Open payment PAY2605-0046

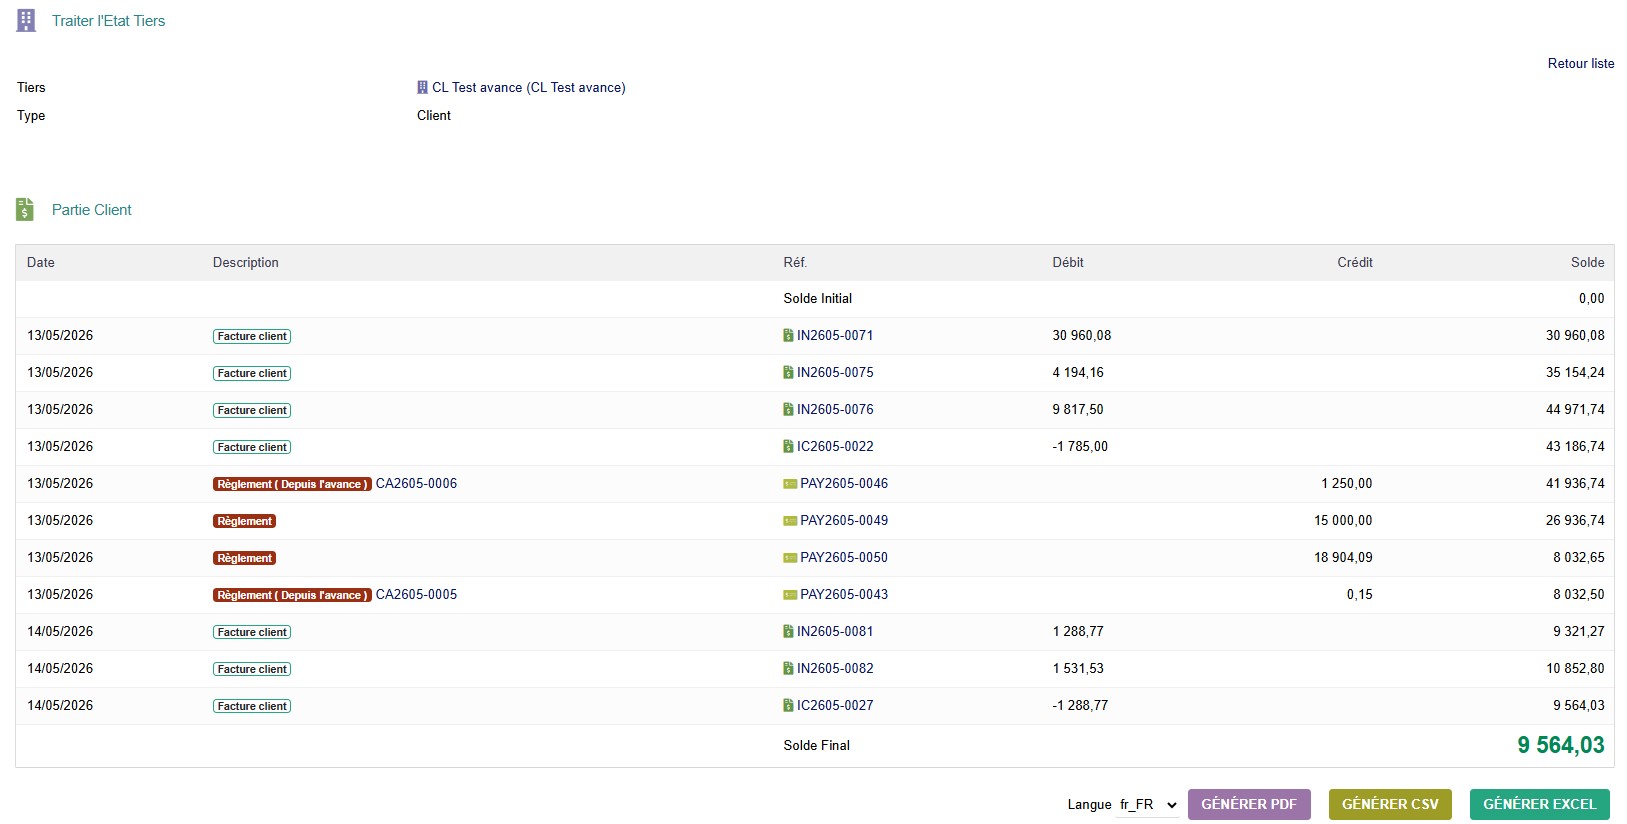[x=844, y=483]
